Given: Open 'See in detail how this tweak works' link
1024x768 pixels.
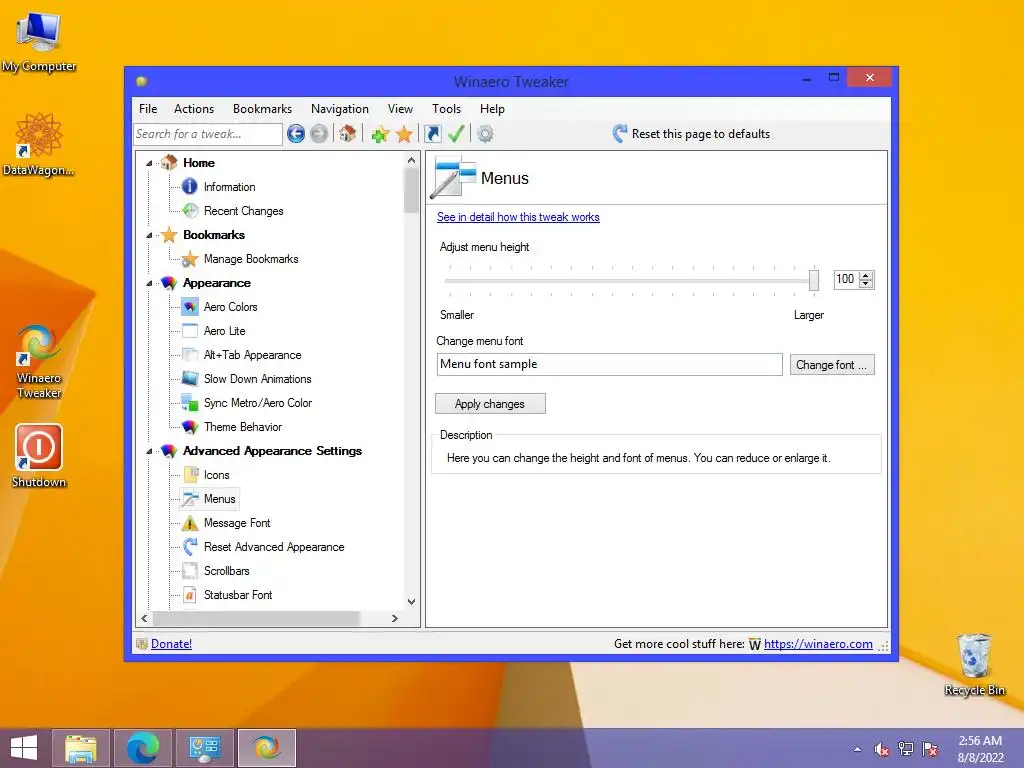Looking at the screenshot, I should 518,217.
